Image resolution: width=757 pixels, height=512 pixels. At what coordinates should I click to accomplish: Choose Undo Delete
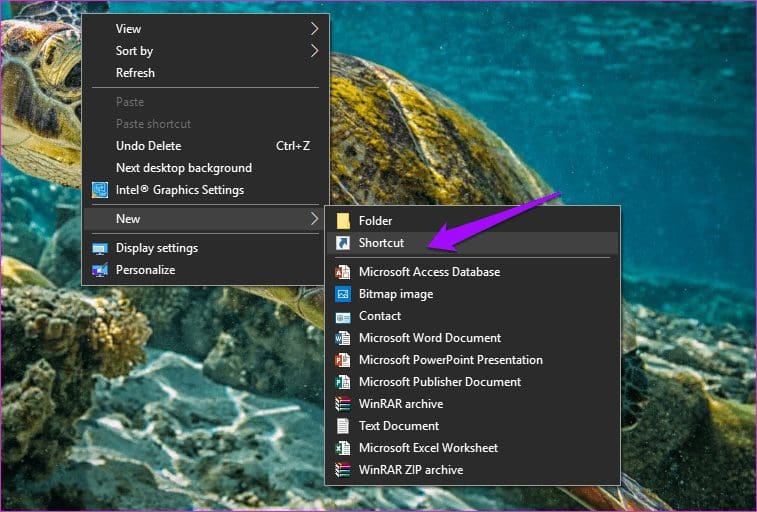click(x=206, y=146)
